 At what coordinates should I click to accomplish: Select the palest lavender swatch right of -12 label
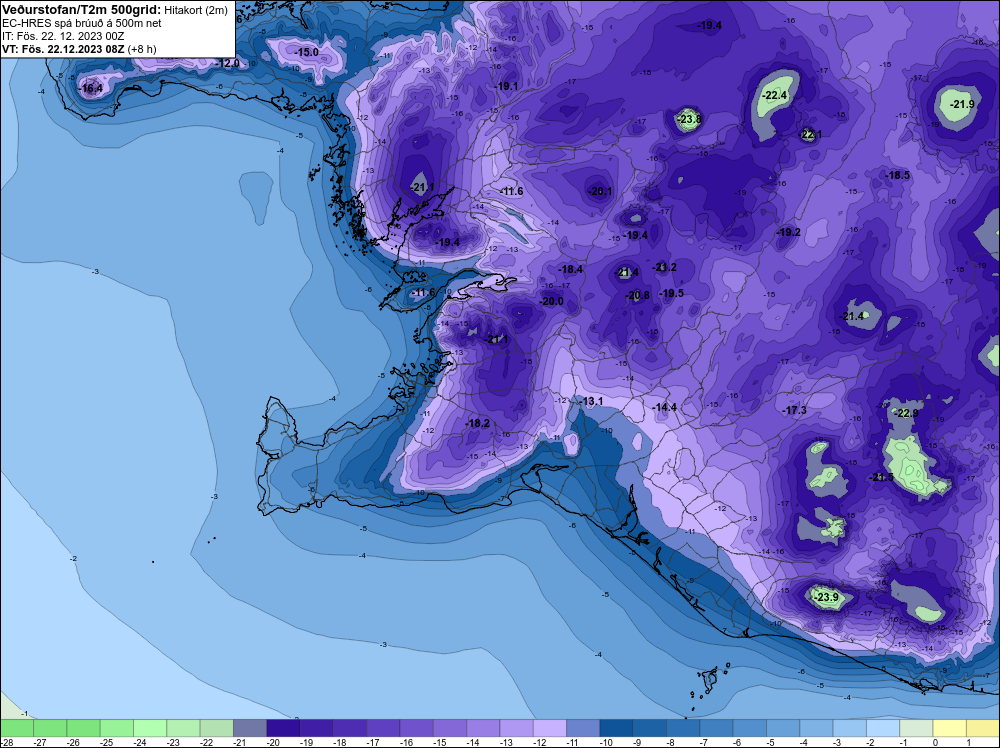(x=549, y=728)
